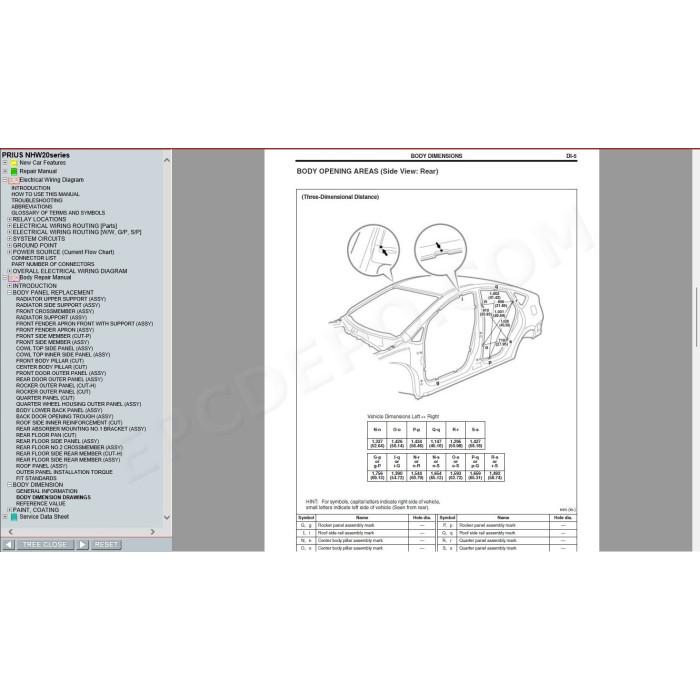The height and width of the screenshot is (700, 700).
Task: Expand the Repair Manual node
Action: pyautogui.click(x=5, y=171)
